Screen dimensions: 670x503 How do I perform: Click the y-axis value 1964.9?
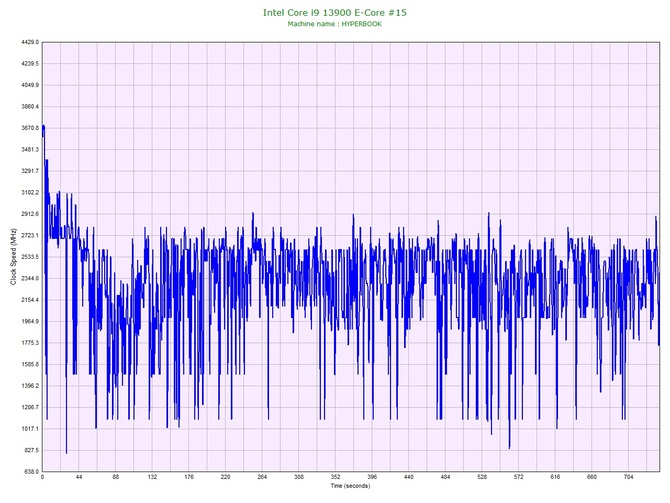click(30, 321)
